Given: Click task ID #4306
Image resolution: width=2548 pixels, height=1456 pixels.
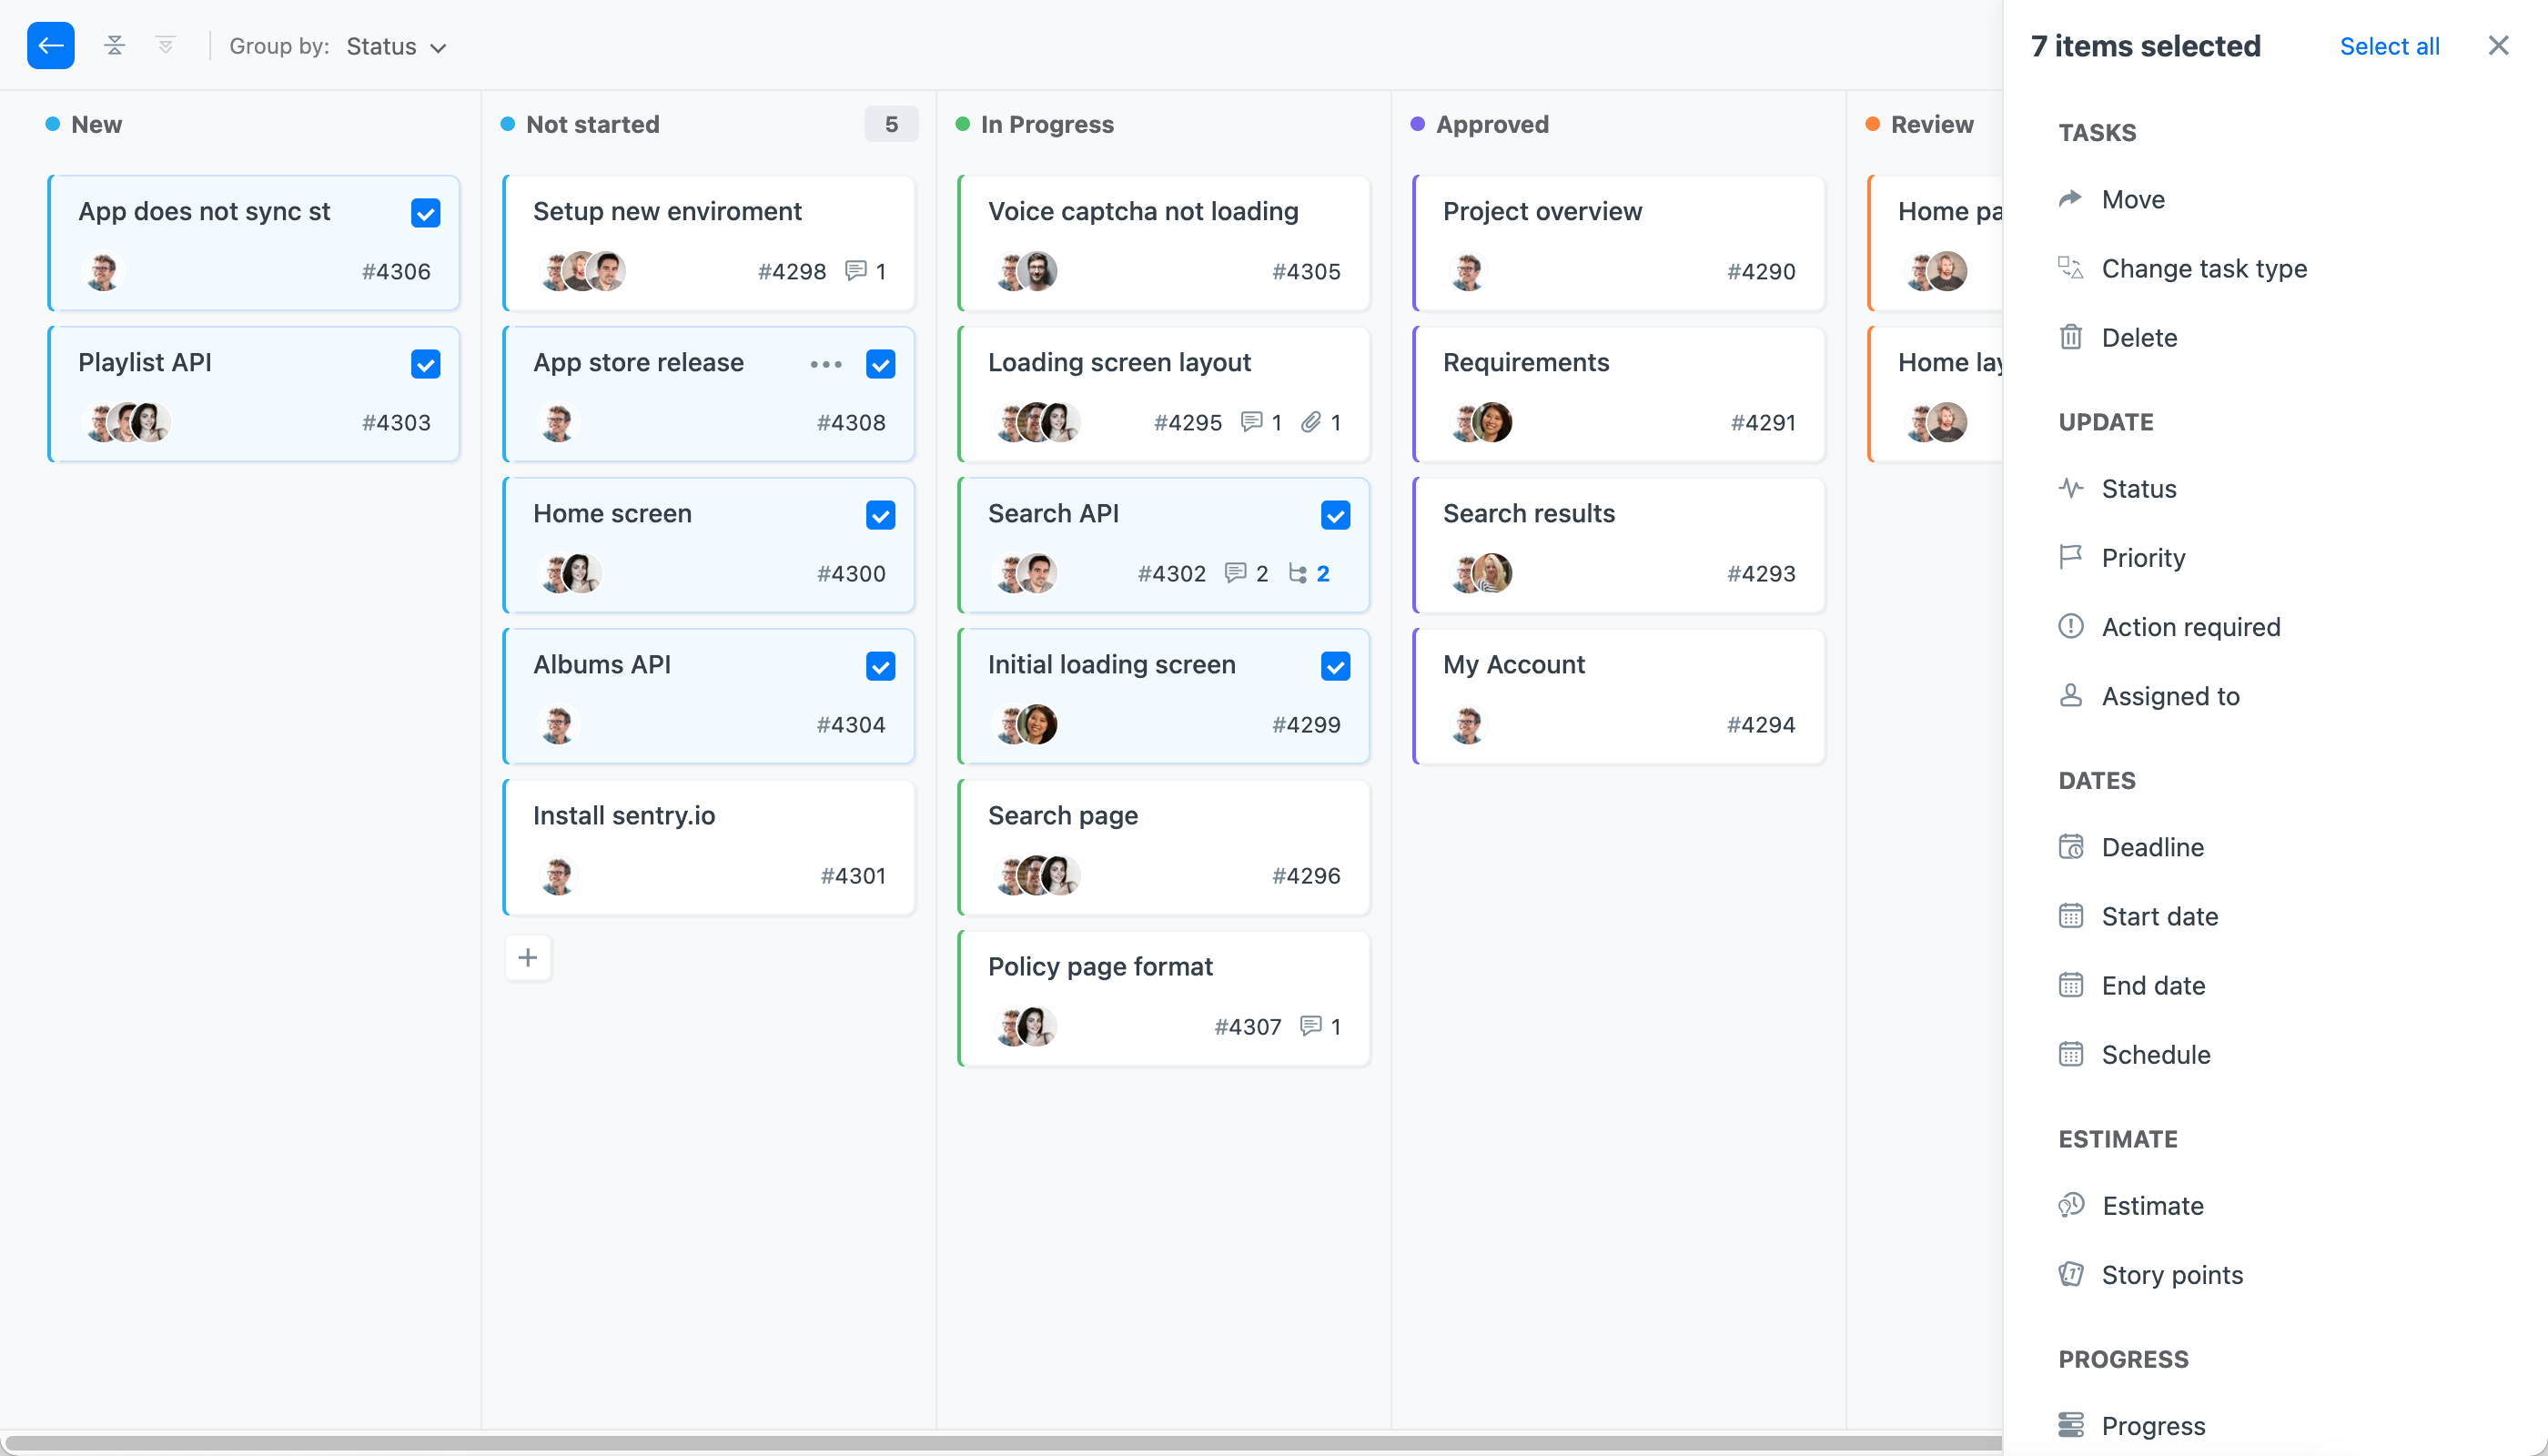Looking at the screenshot, I should [396, 271].
